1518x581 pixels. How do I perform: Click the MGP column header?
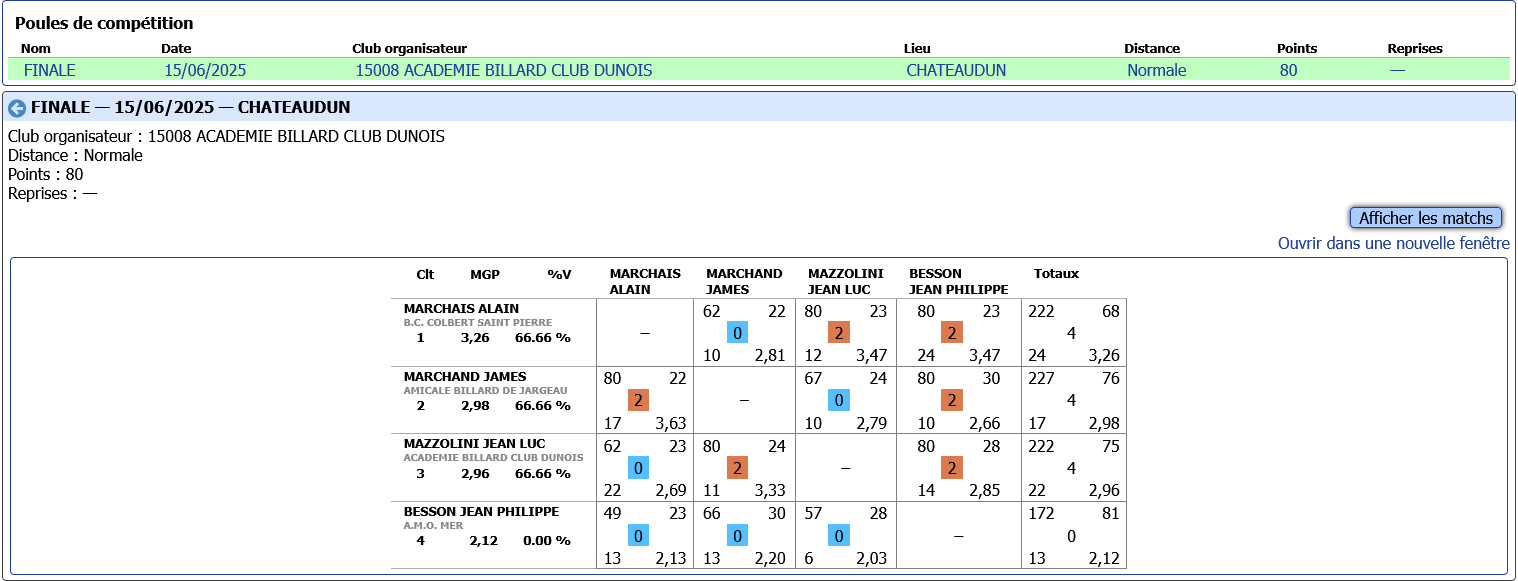485,274
